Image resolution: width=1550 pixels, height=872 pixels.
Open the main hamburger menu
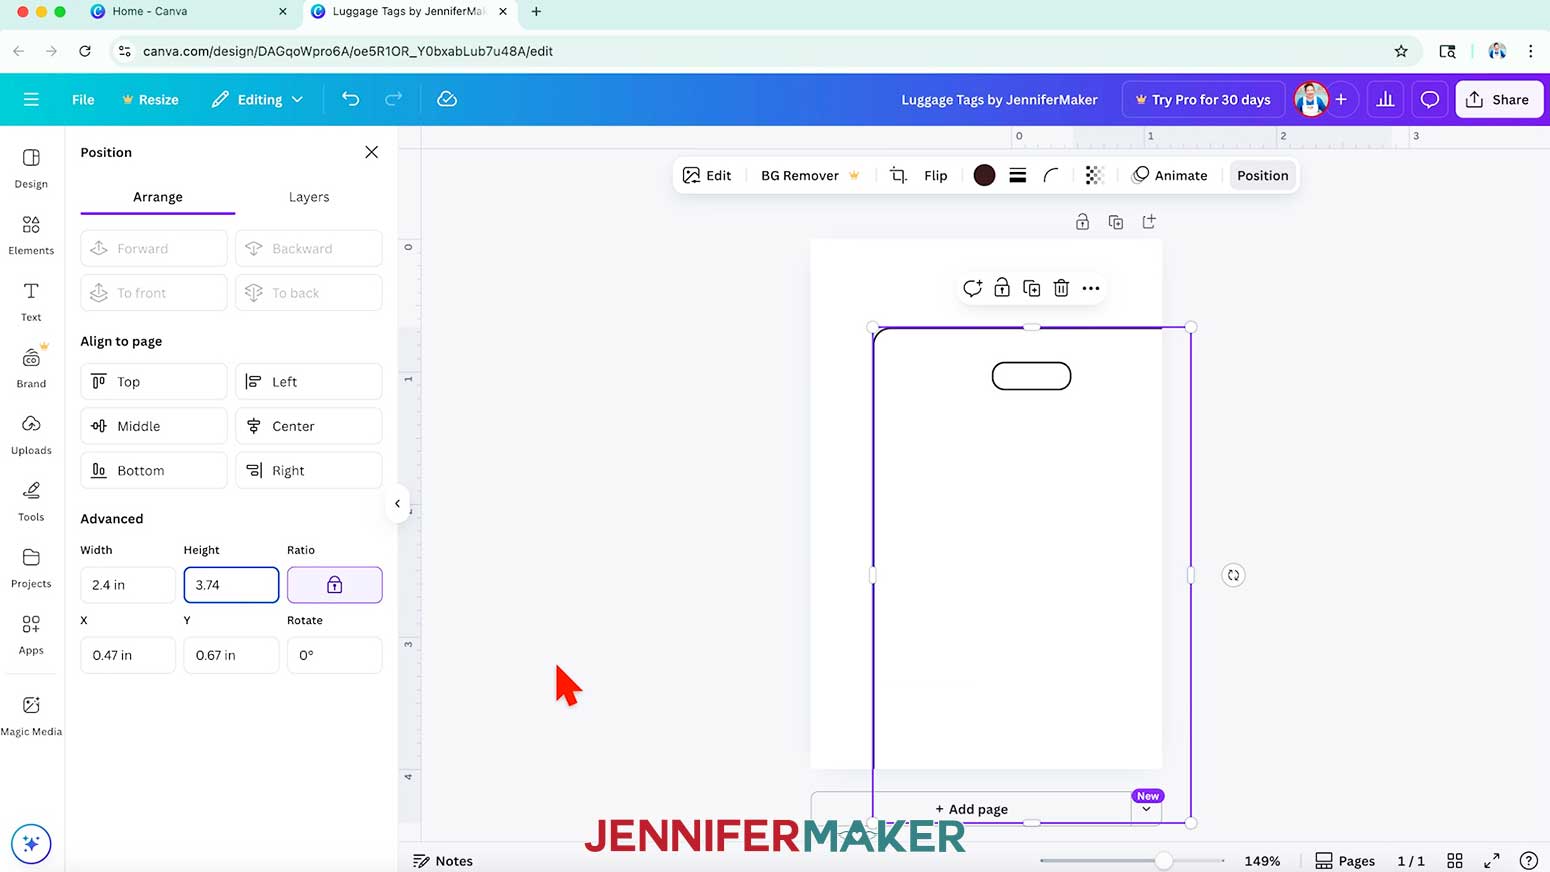point(31,99)
